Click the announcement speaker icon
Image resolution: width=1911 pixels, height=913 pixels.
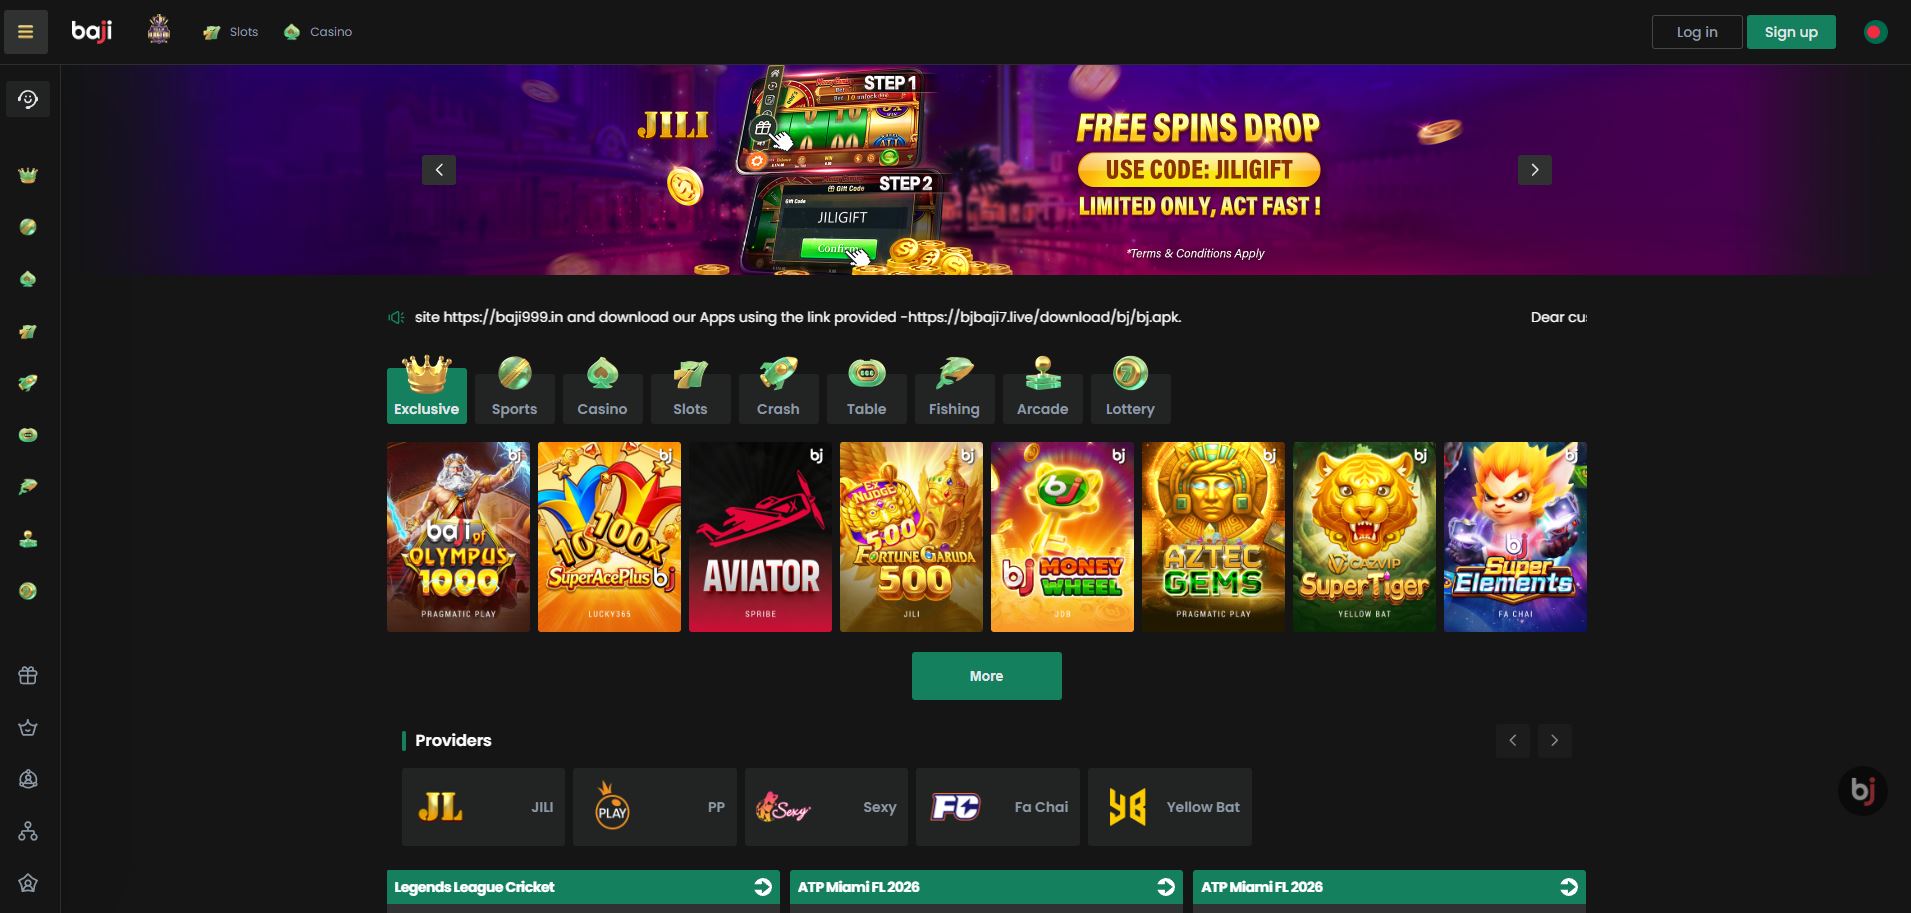coord(396,317)
